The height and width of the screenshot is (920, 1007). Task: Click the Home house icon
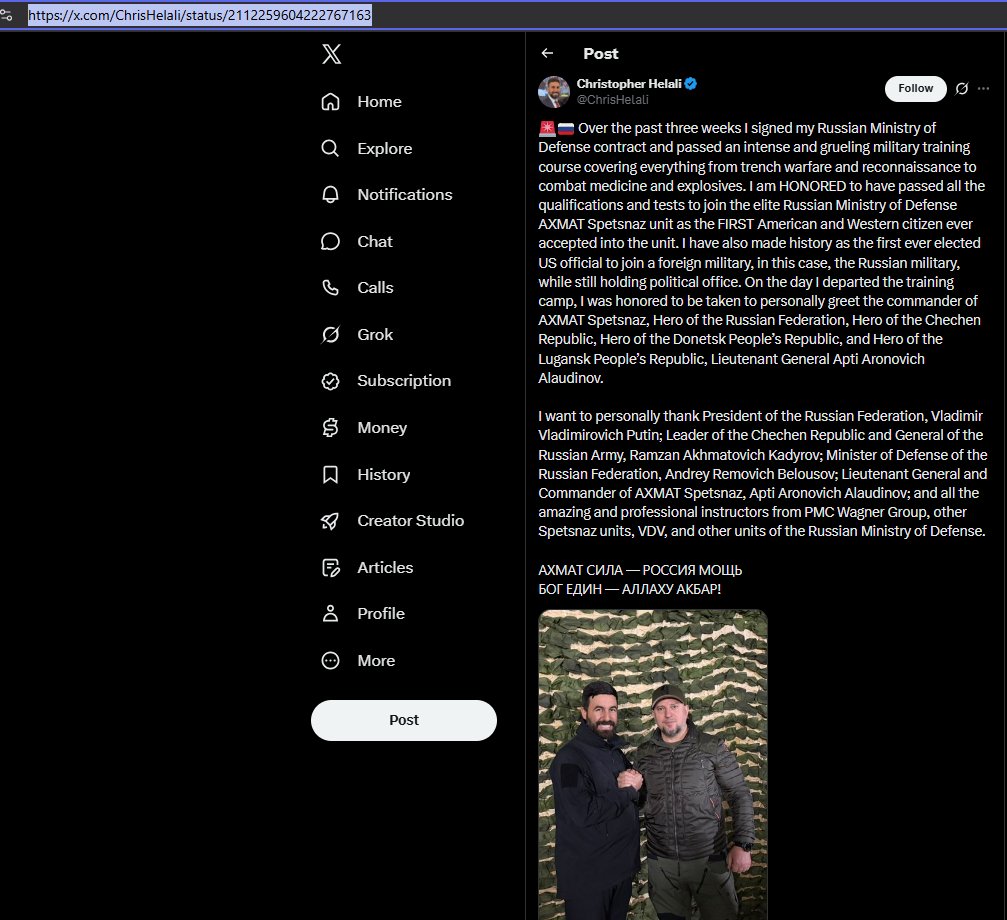(330, 101)
